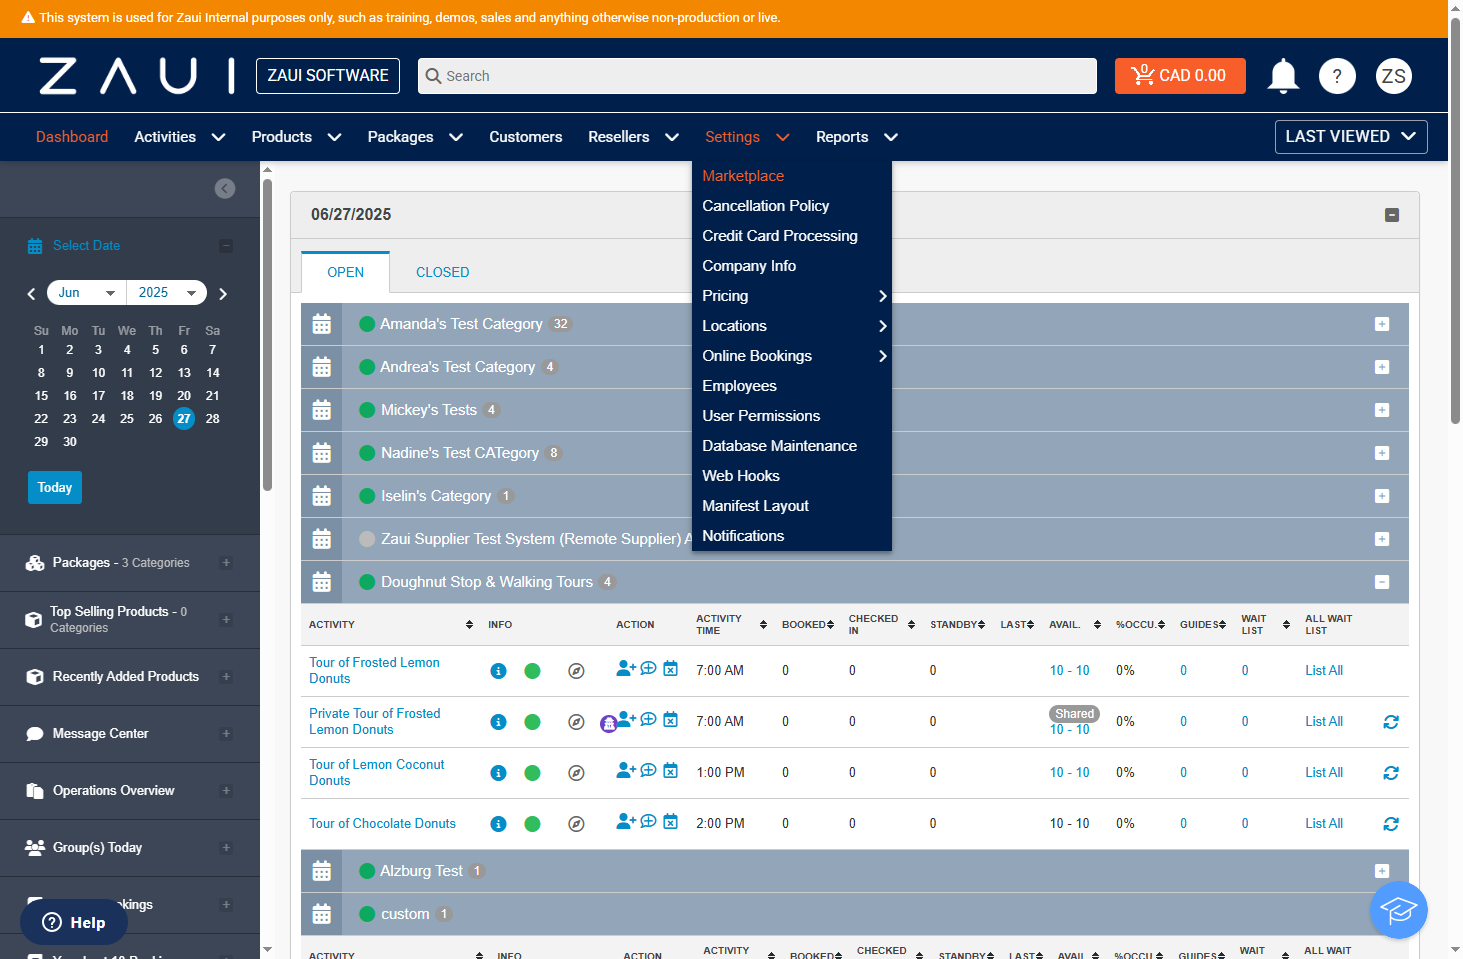Open calendar icon for Mickey's Tests
Screen dimensions: 1463x959
[322, 410]
